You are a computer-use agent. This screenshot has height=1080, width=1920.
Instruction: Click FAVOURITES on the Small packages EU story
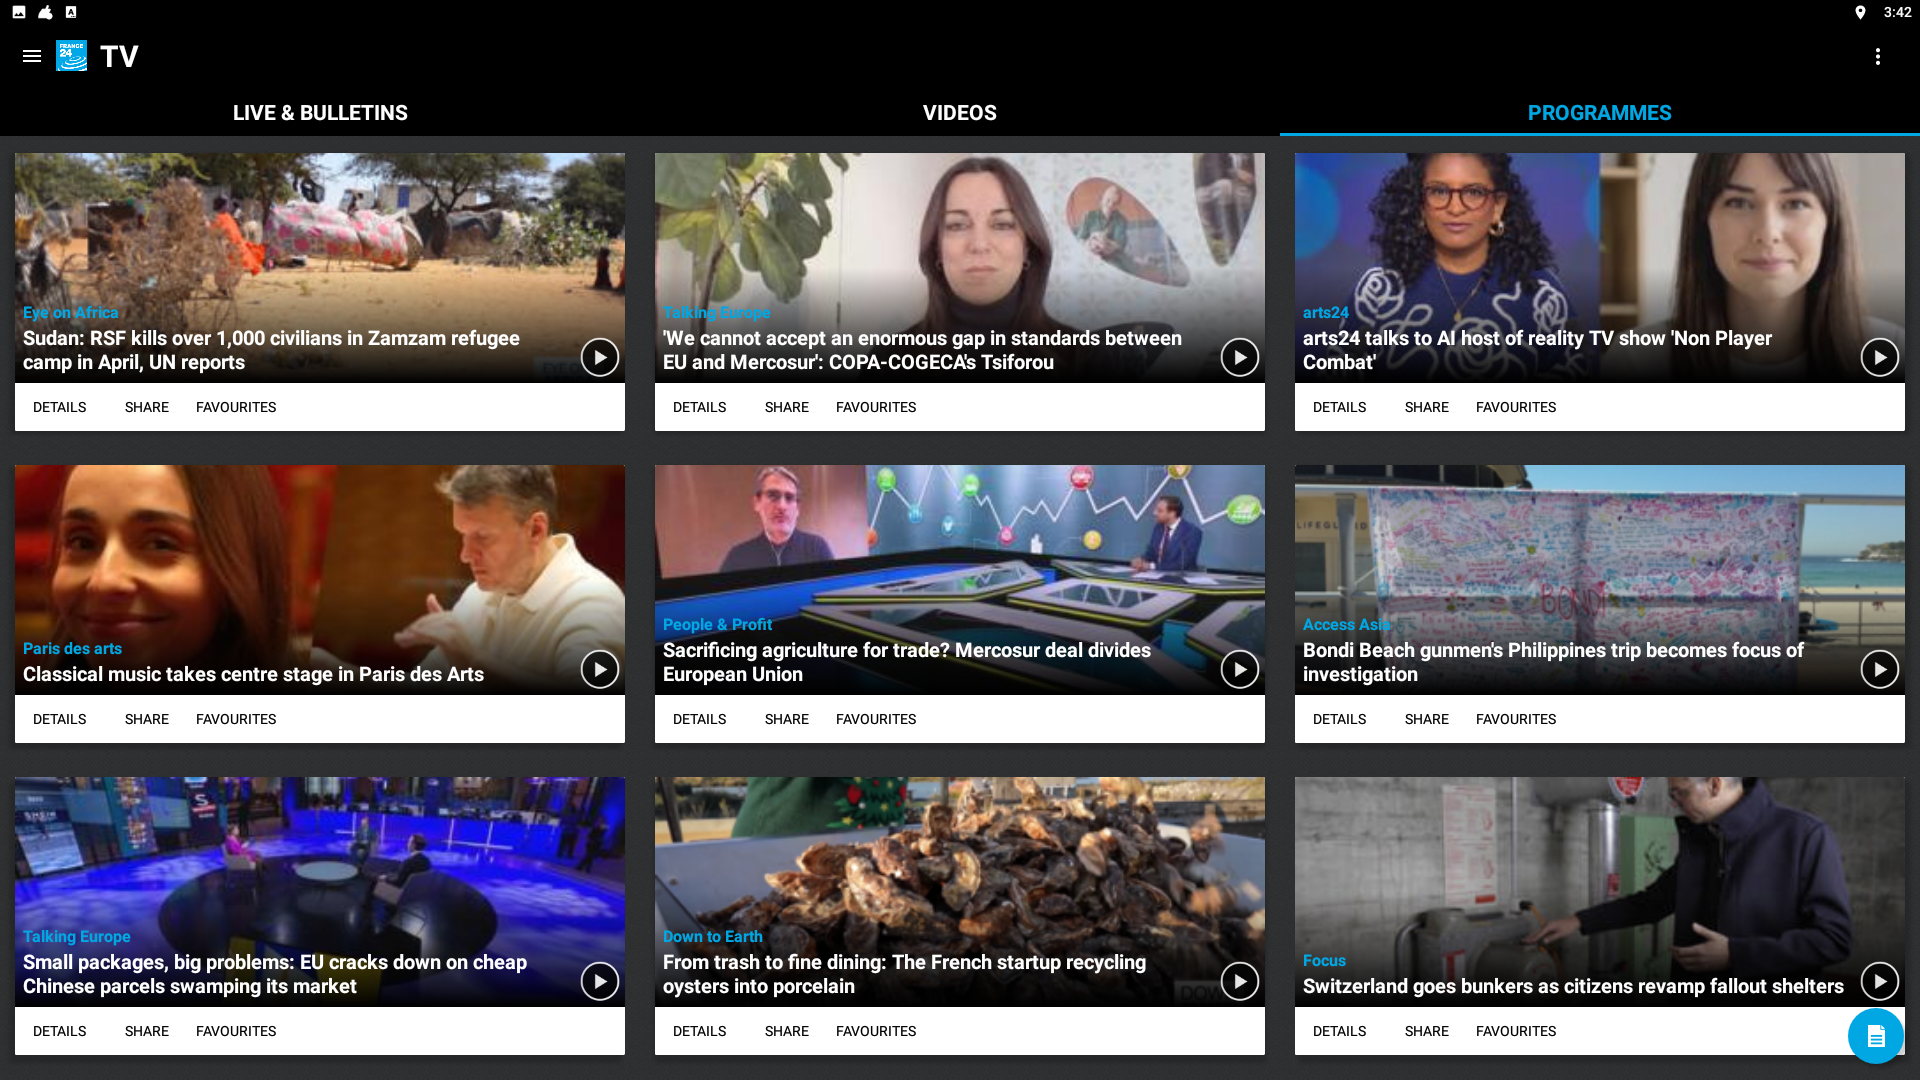[x=235, y=1031]
